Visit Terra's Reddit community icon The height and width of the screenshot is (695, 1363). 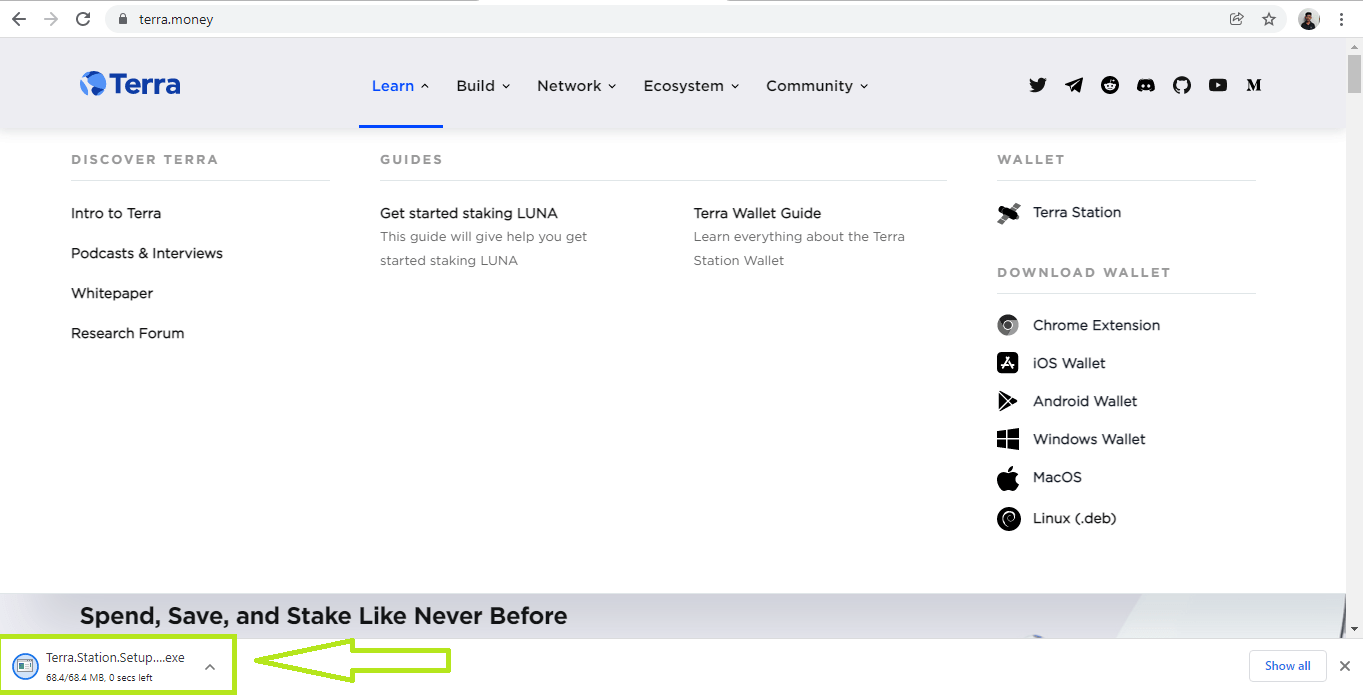pyautogui.click(x=1109, y=85)
